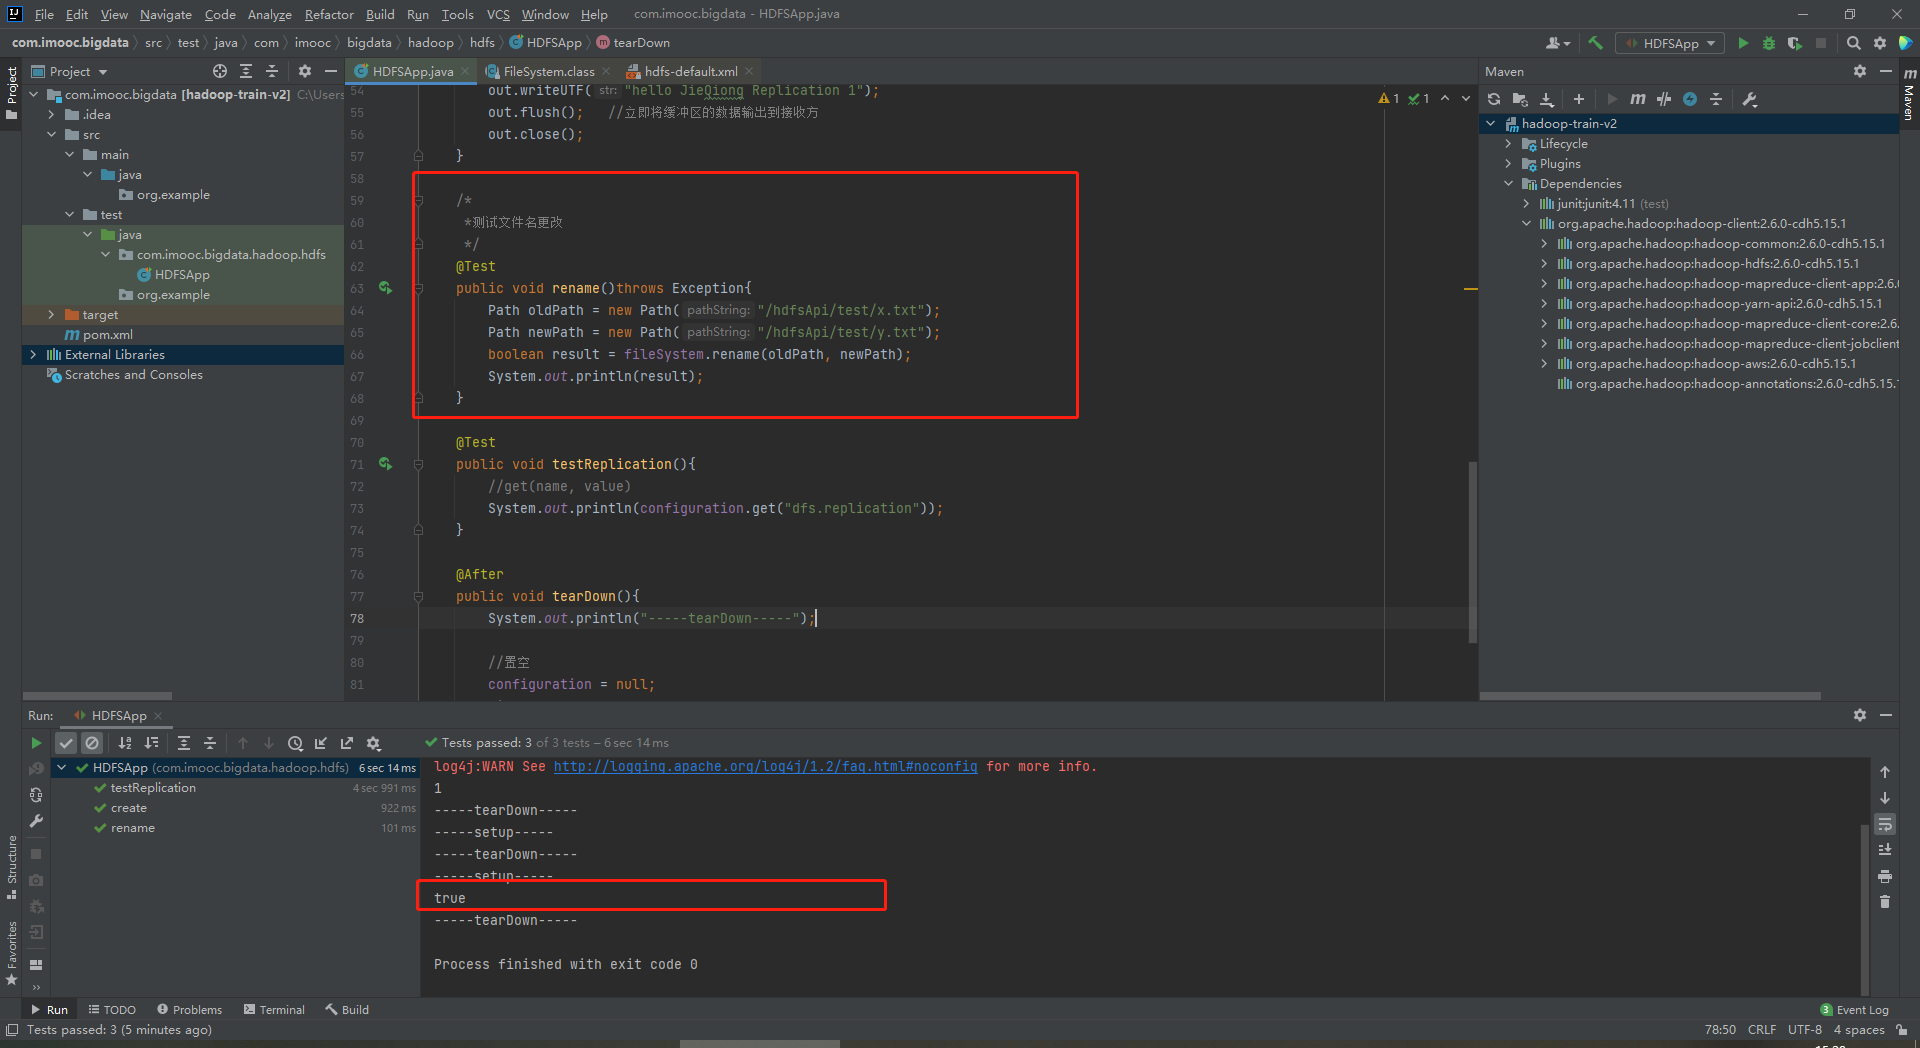Expand Plugins node in Maven panel

coord(1509,164)
